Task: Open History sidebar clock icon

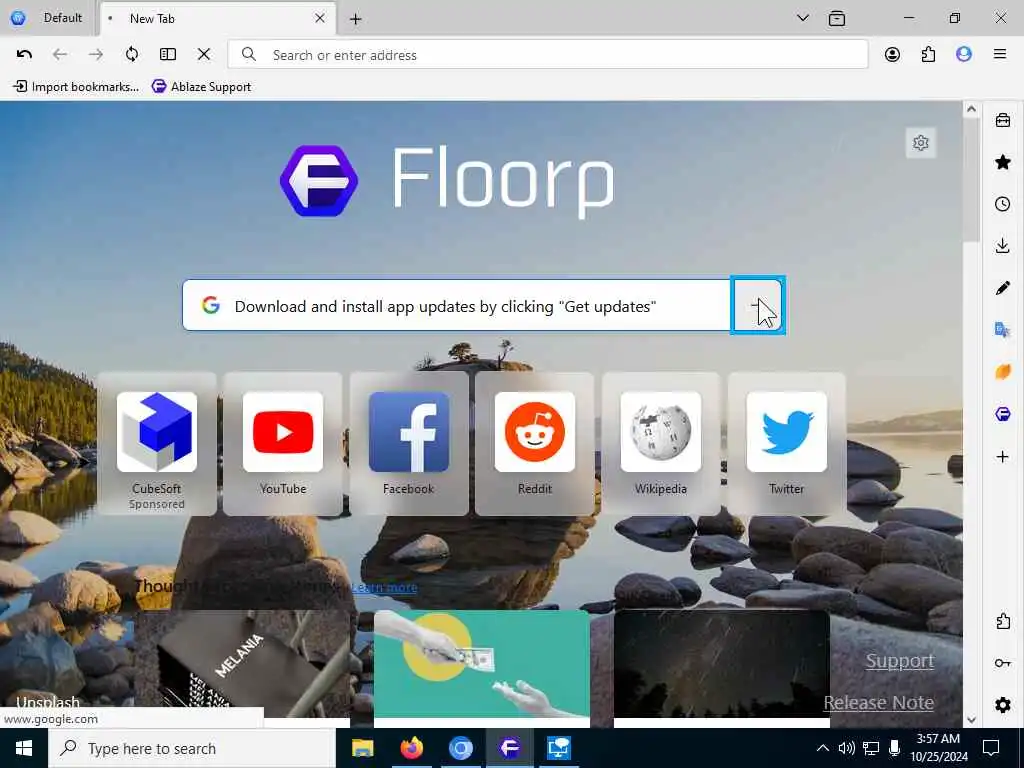Action: point(1002,204)
